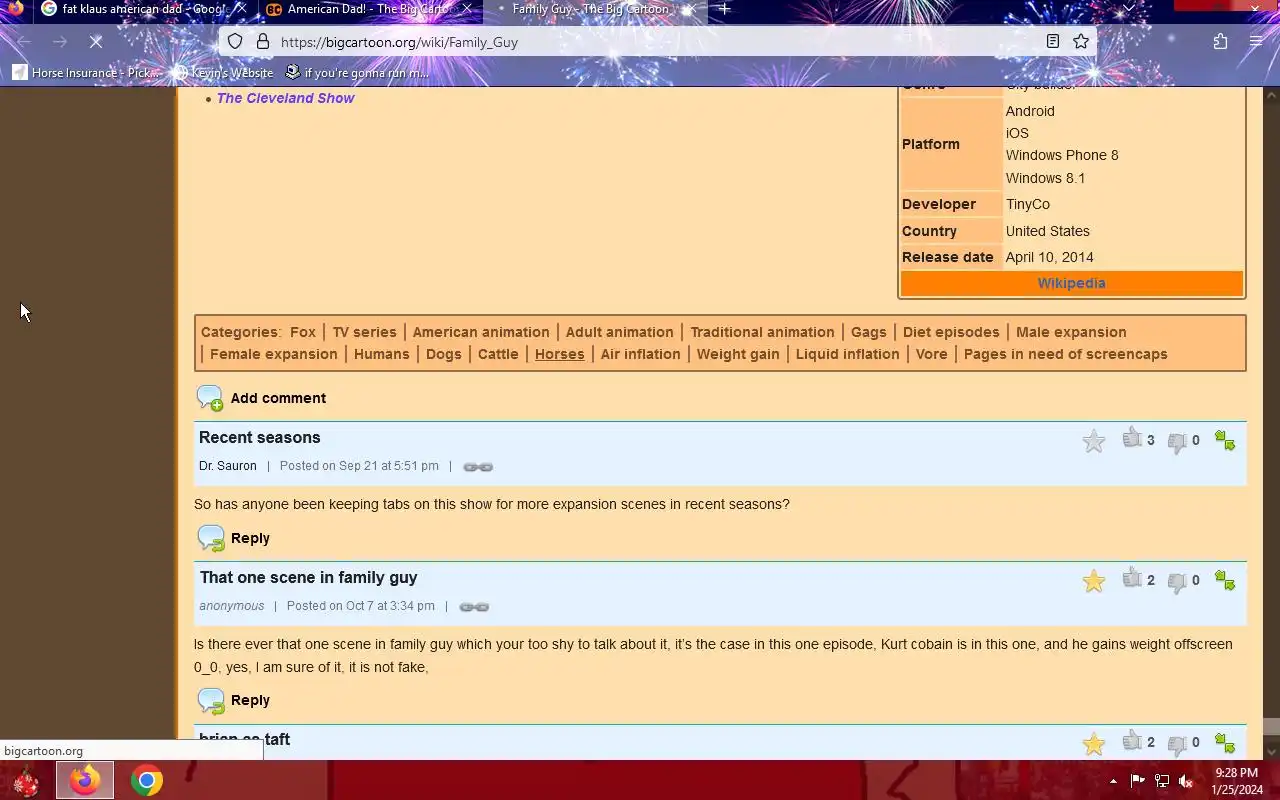1280x800 pixels.
Task: Show hidden system tray icons
Action: coord(1113,781)
